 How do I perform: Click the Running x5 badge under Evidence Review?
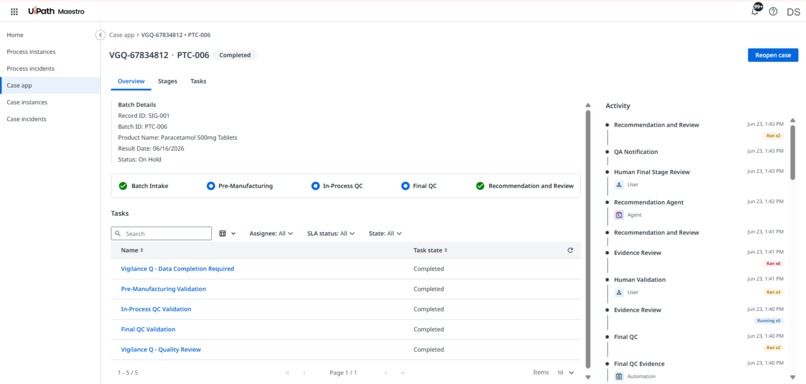pyautogui.click(x=769, y=321)
